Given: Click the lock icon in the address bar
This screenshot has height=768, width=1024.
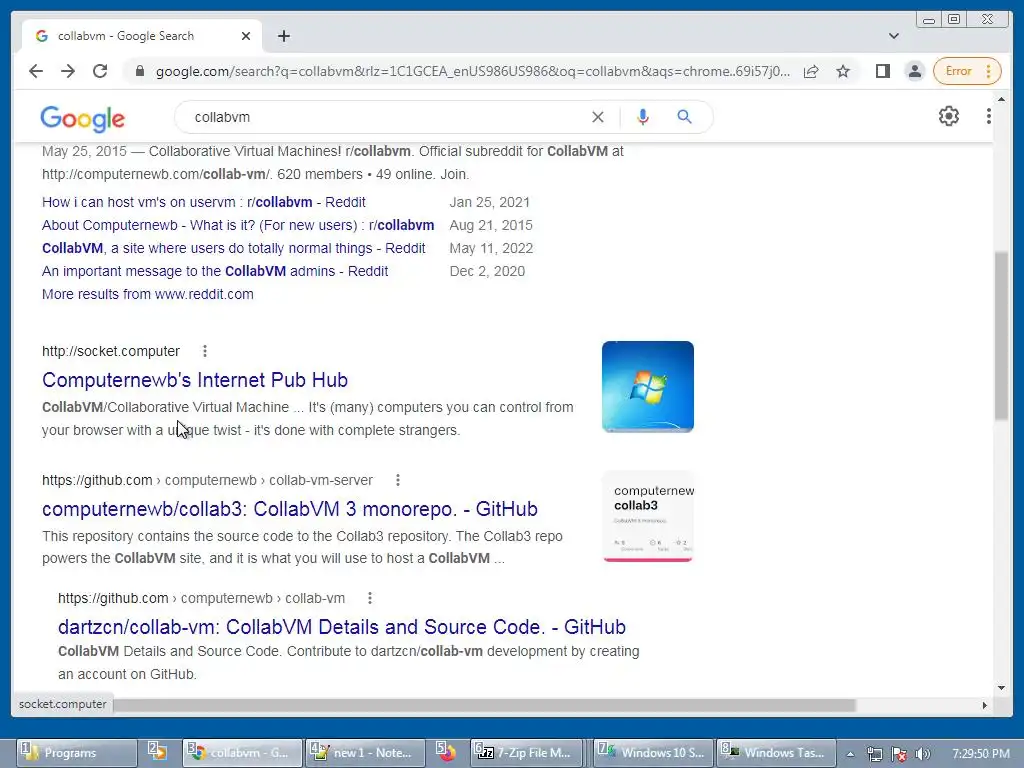Looking at the screenshot, I should pyautogui.click(x=139, y=71).
